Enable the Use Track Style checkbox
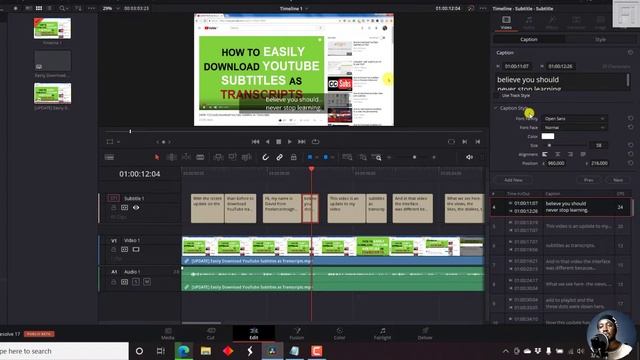The height and width of the screenshot is (360, 640). pos(497,96)
